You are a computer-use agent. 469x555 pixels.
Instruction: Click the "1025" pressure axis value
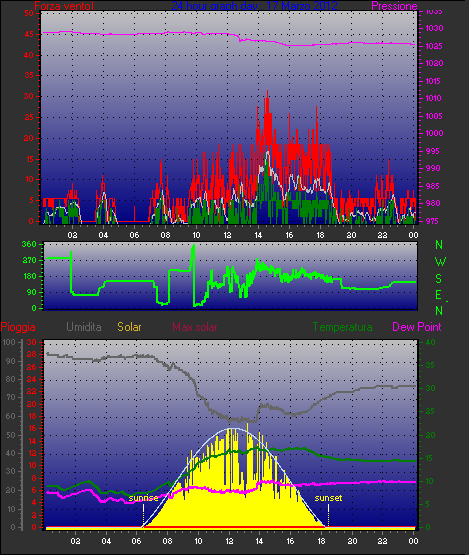[434, 46]
